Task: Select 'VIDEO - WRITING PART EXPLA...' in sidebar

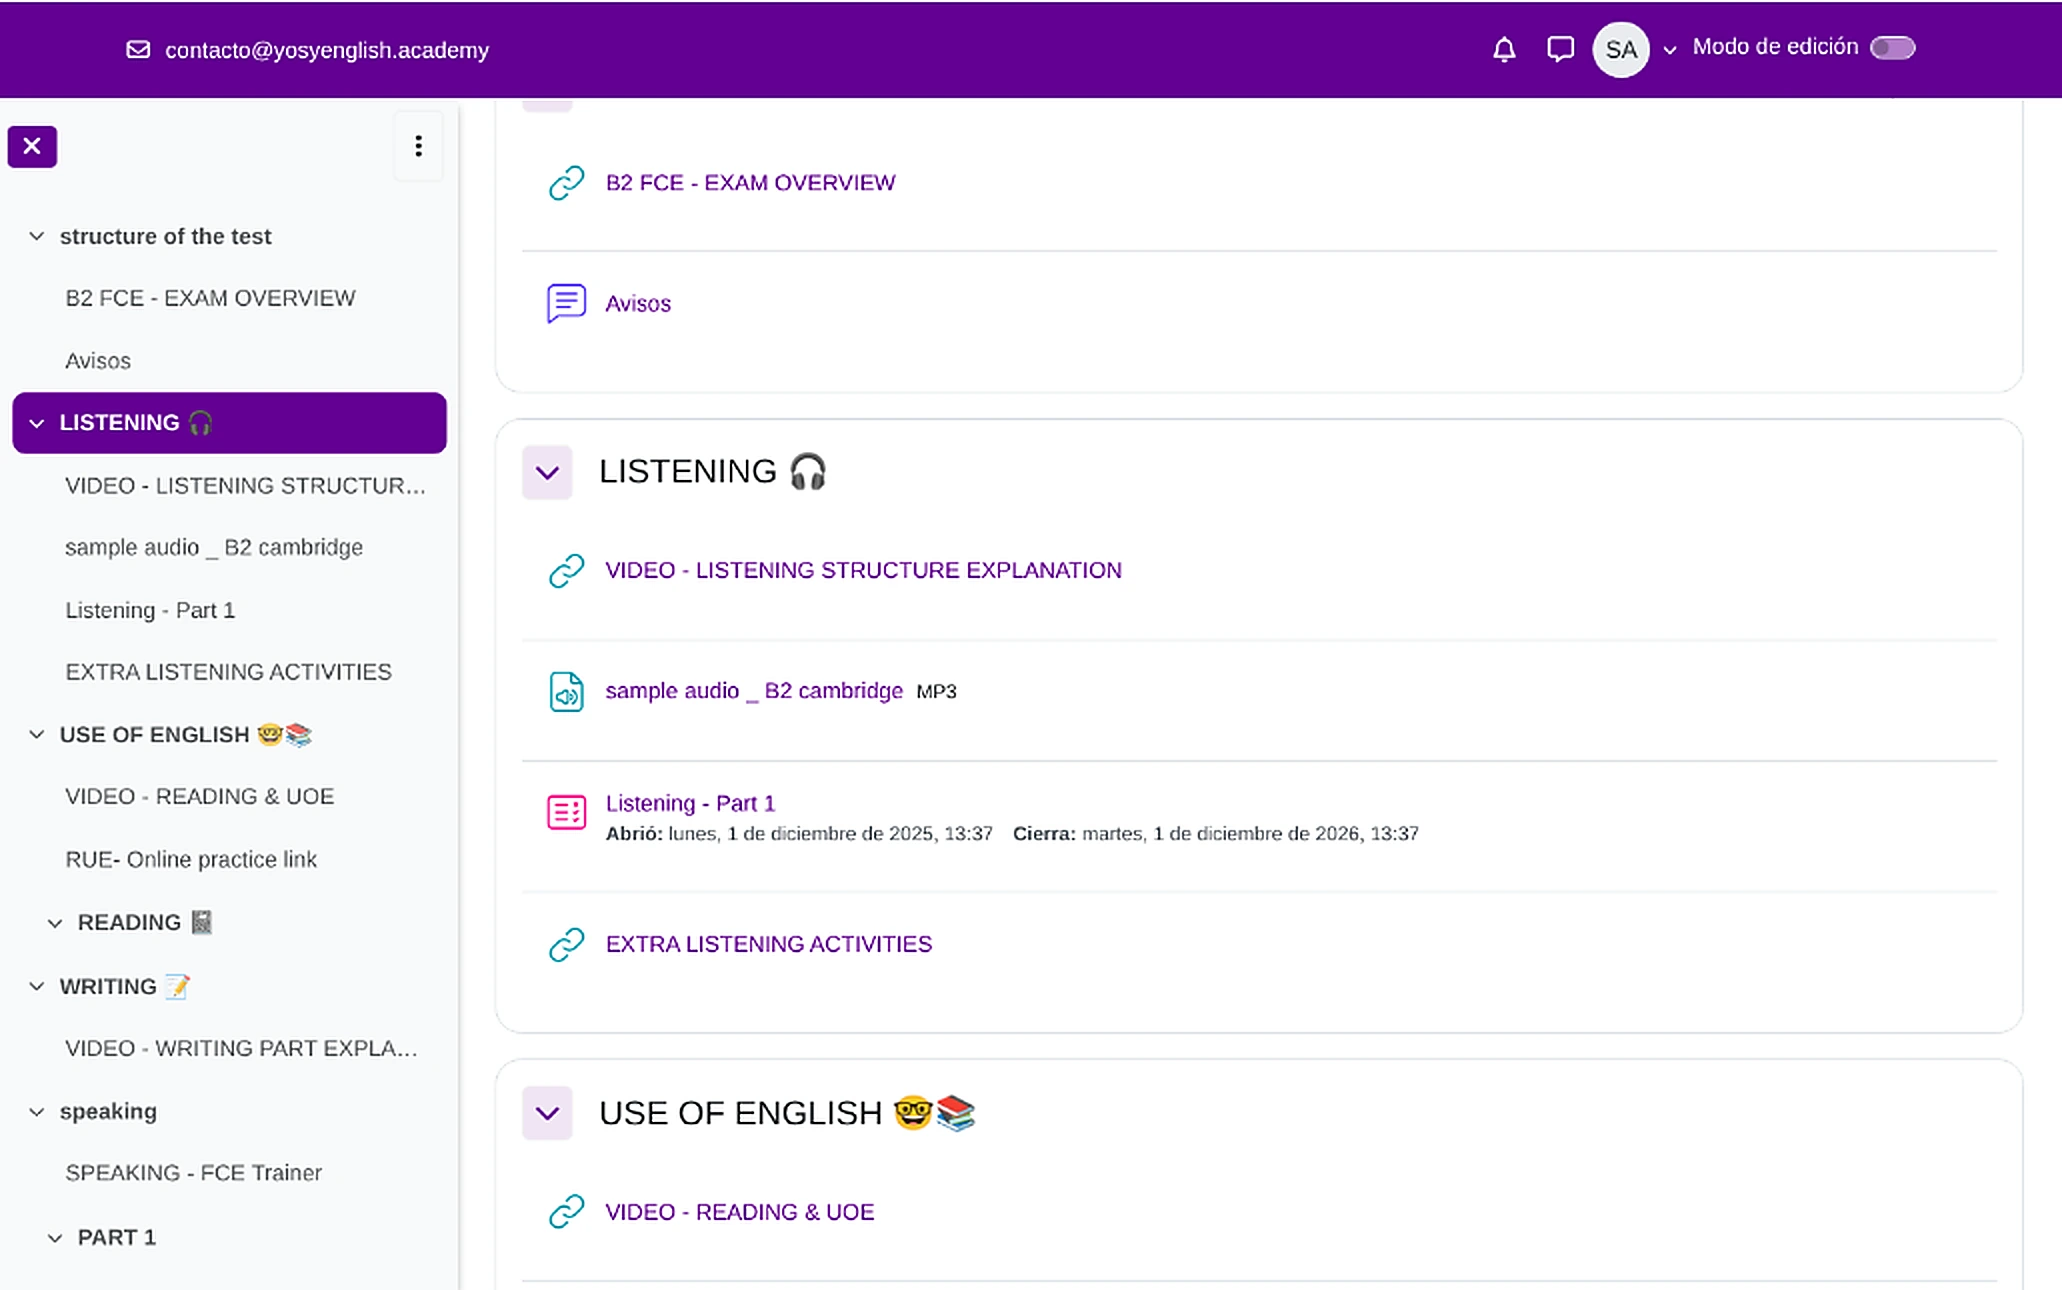Action: click(241, 1048)
